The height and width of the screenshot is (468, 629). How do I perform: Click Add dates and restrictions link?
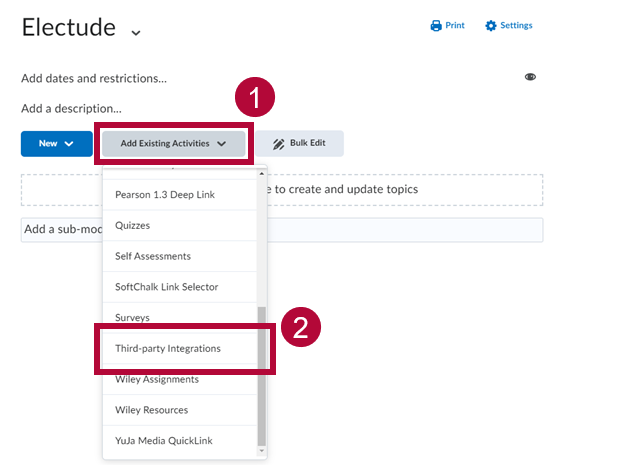(x=94, y=78)
